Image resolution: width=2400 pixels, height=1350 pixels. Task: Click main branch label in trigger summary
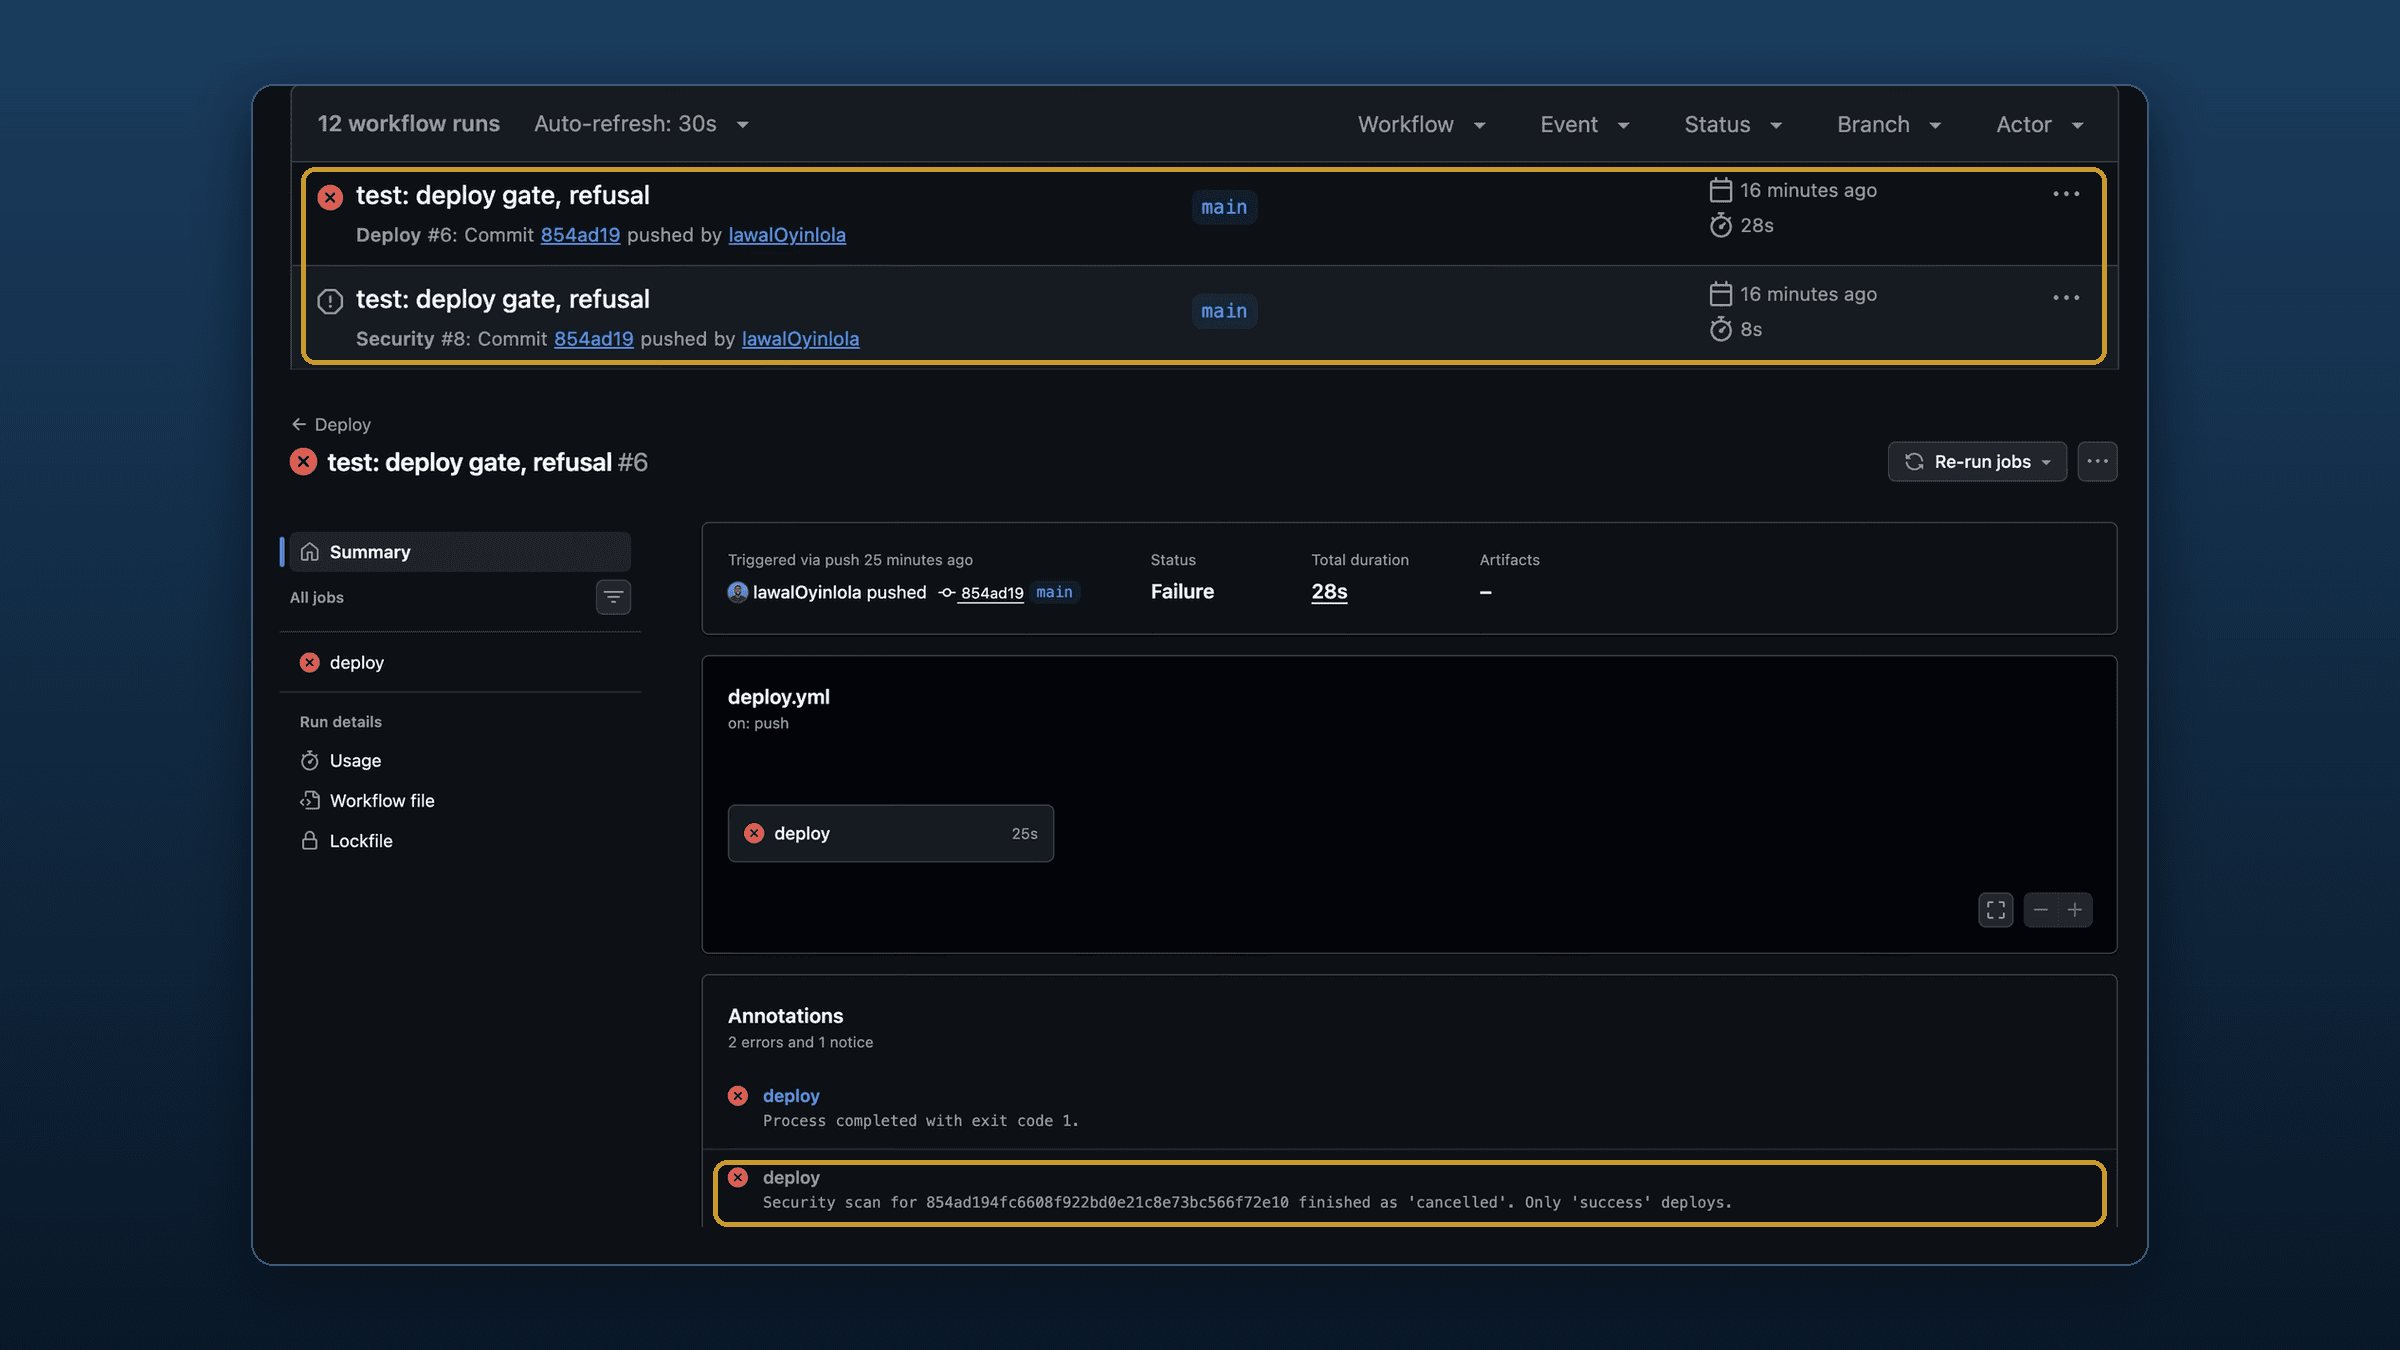coord(1054,592)
